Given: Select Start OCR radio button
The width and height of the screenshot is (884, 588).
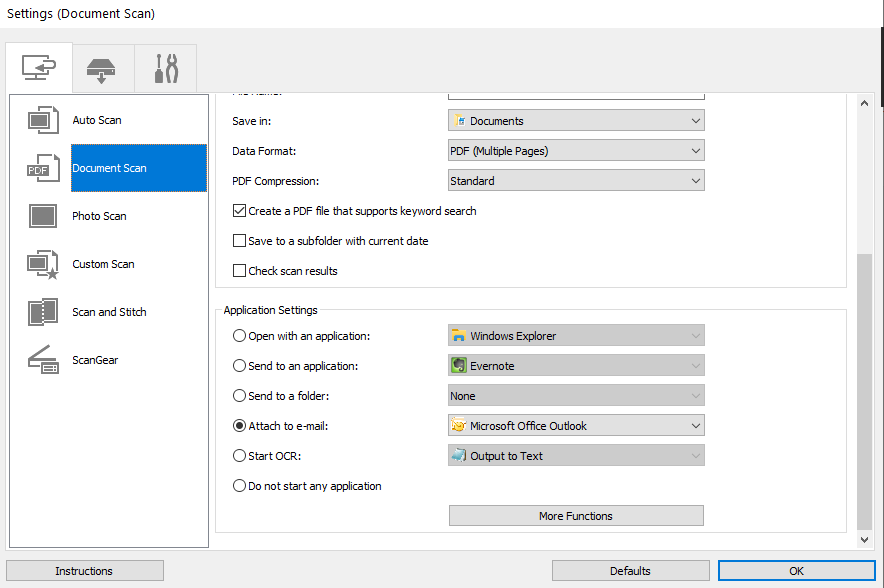Looking at the screenshot, I should coord(240,456).
